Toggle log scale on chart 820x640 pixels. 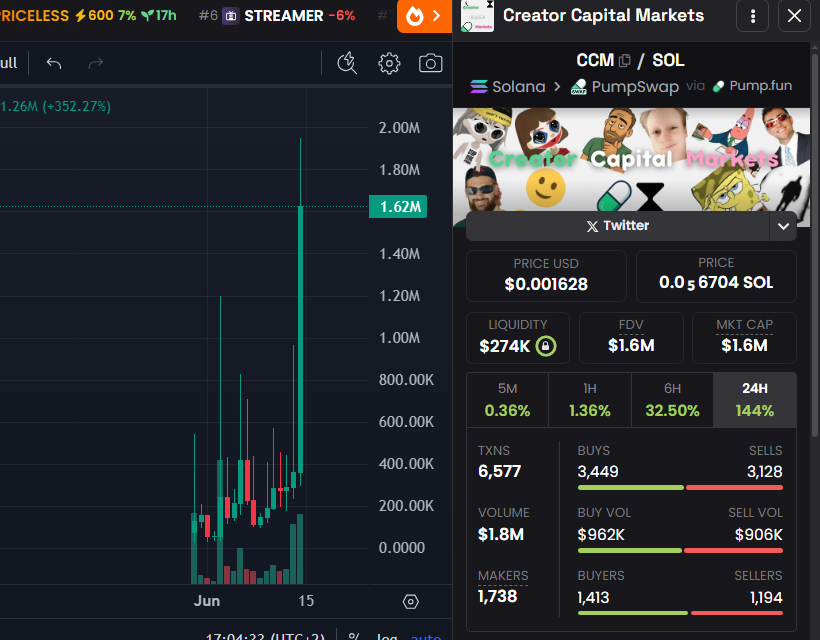(x=387, y=636)
